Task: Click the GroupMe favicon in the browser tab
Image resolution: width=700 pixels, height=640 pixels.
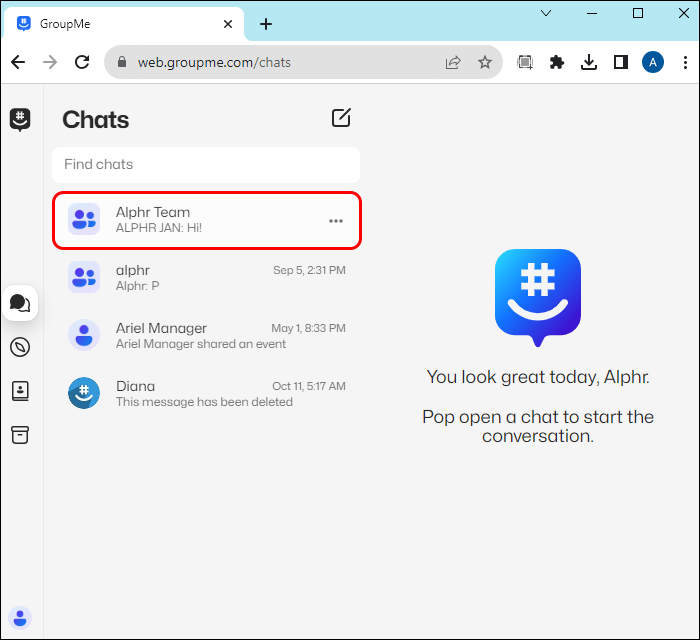Action: (24, 23)
